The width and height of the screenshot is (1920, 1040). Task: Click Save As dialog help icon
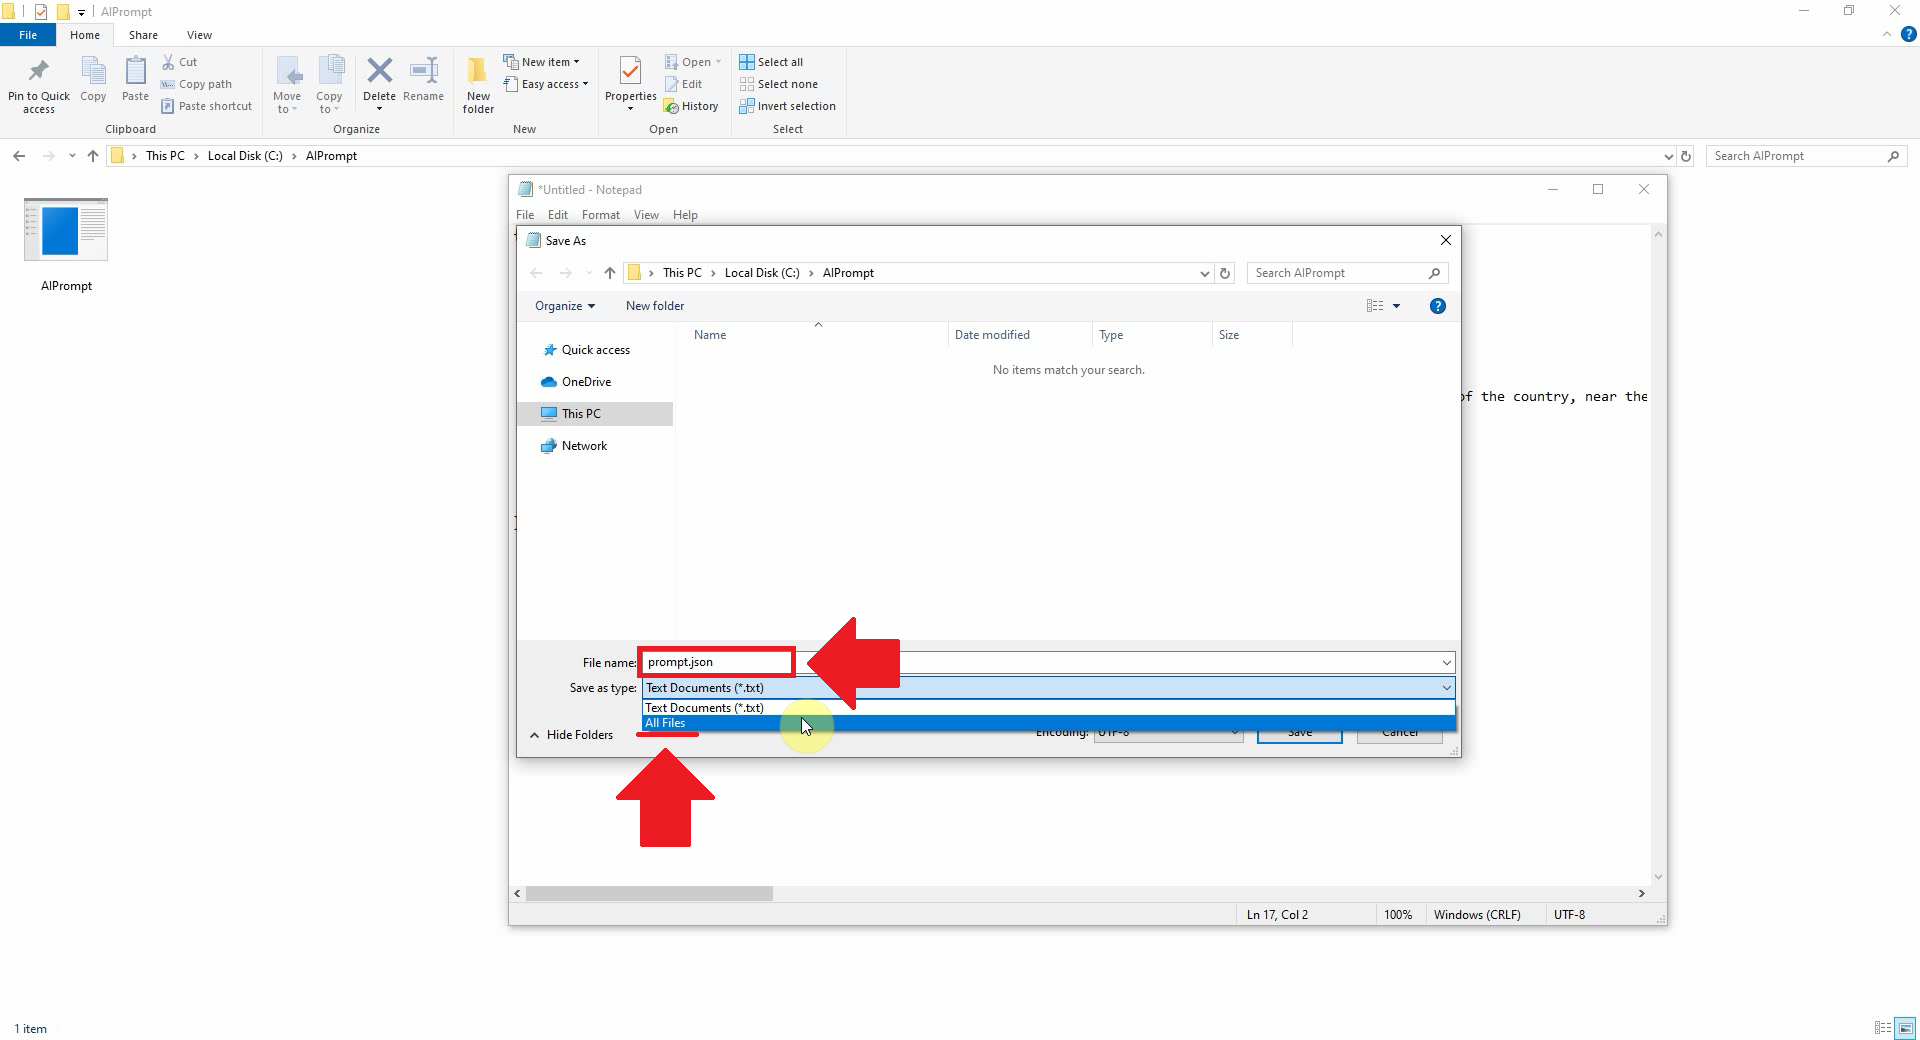(x=1438, y=306)
